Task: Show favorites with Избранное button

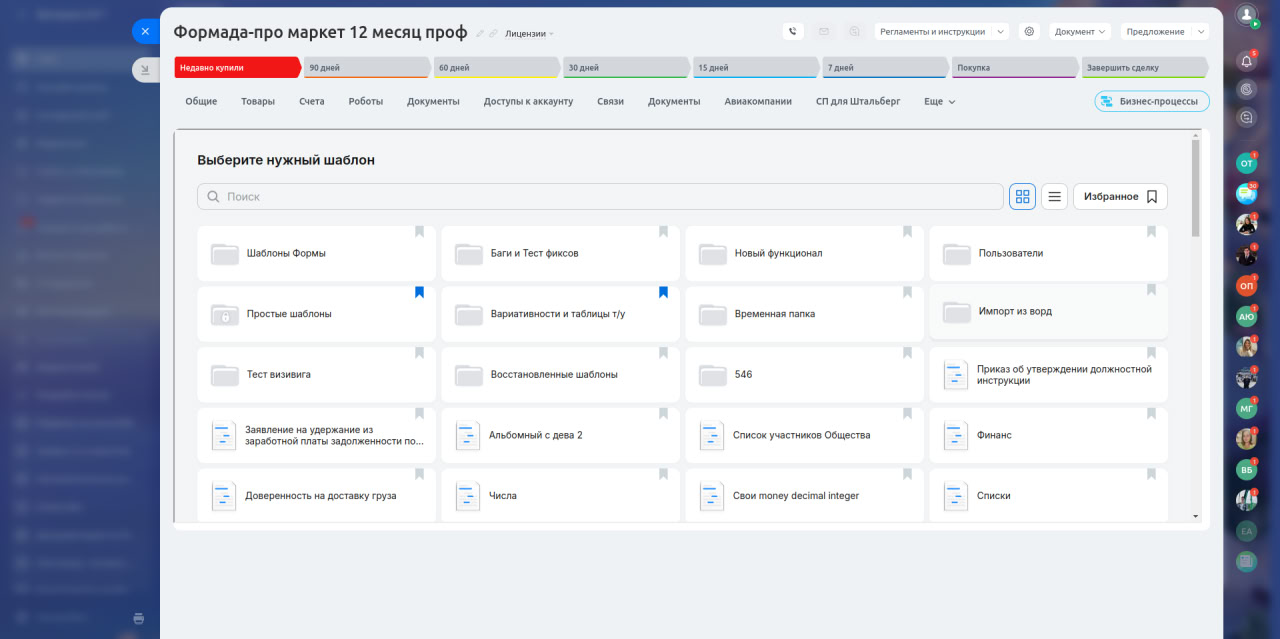Action: tap(1120, 197)
